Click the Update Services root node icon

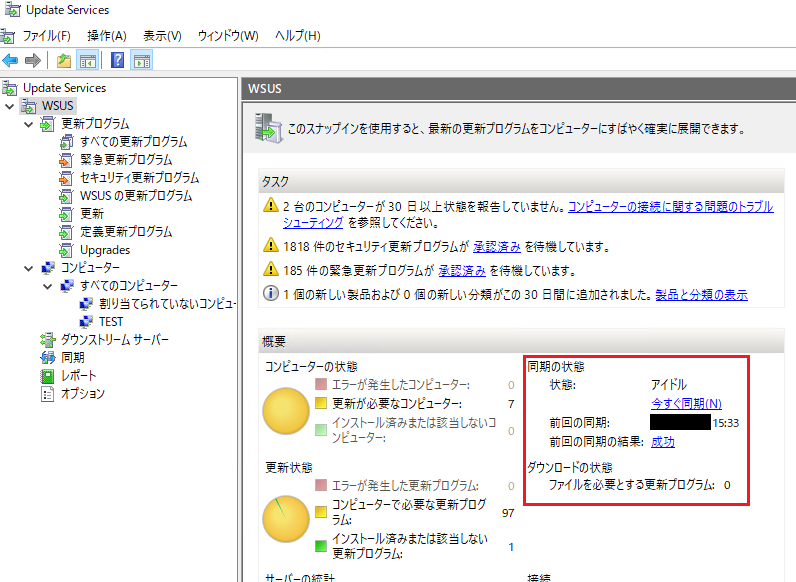coord(9,88)
